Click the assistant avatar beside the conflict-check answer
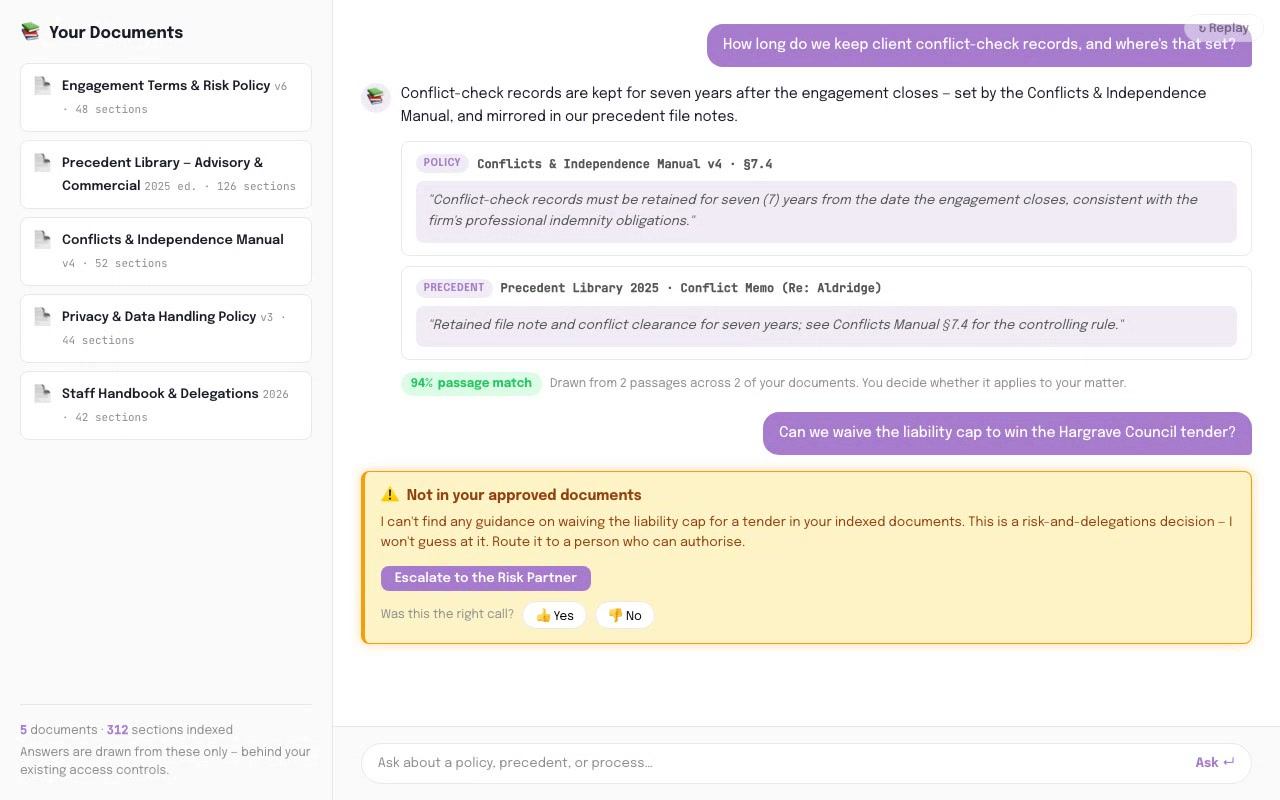The image size is (1280, 800). click(375, 97)
